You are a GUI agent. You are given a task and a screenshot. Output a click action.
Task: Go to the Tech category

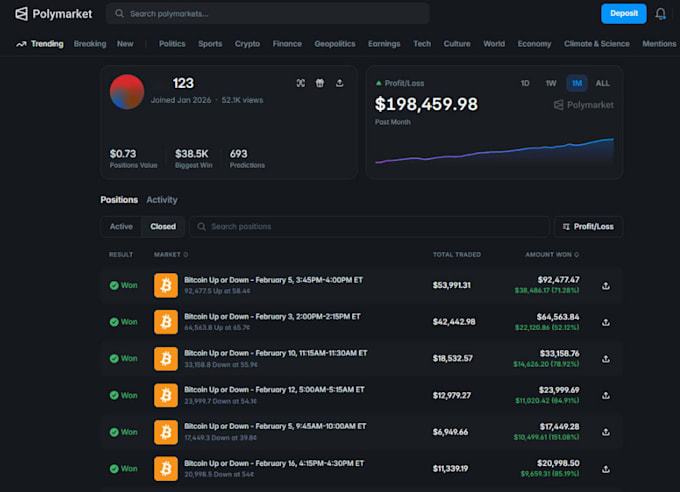(422, 44)
